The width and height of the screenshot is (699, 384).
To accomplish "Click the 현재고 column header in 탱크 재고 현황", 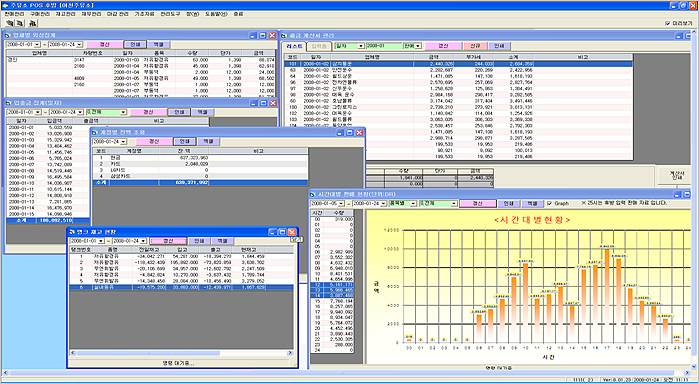I will 247,250.
